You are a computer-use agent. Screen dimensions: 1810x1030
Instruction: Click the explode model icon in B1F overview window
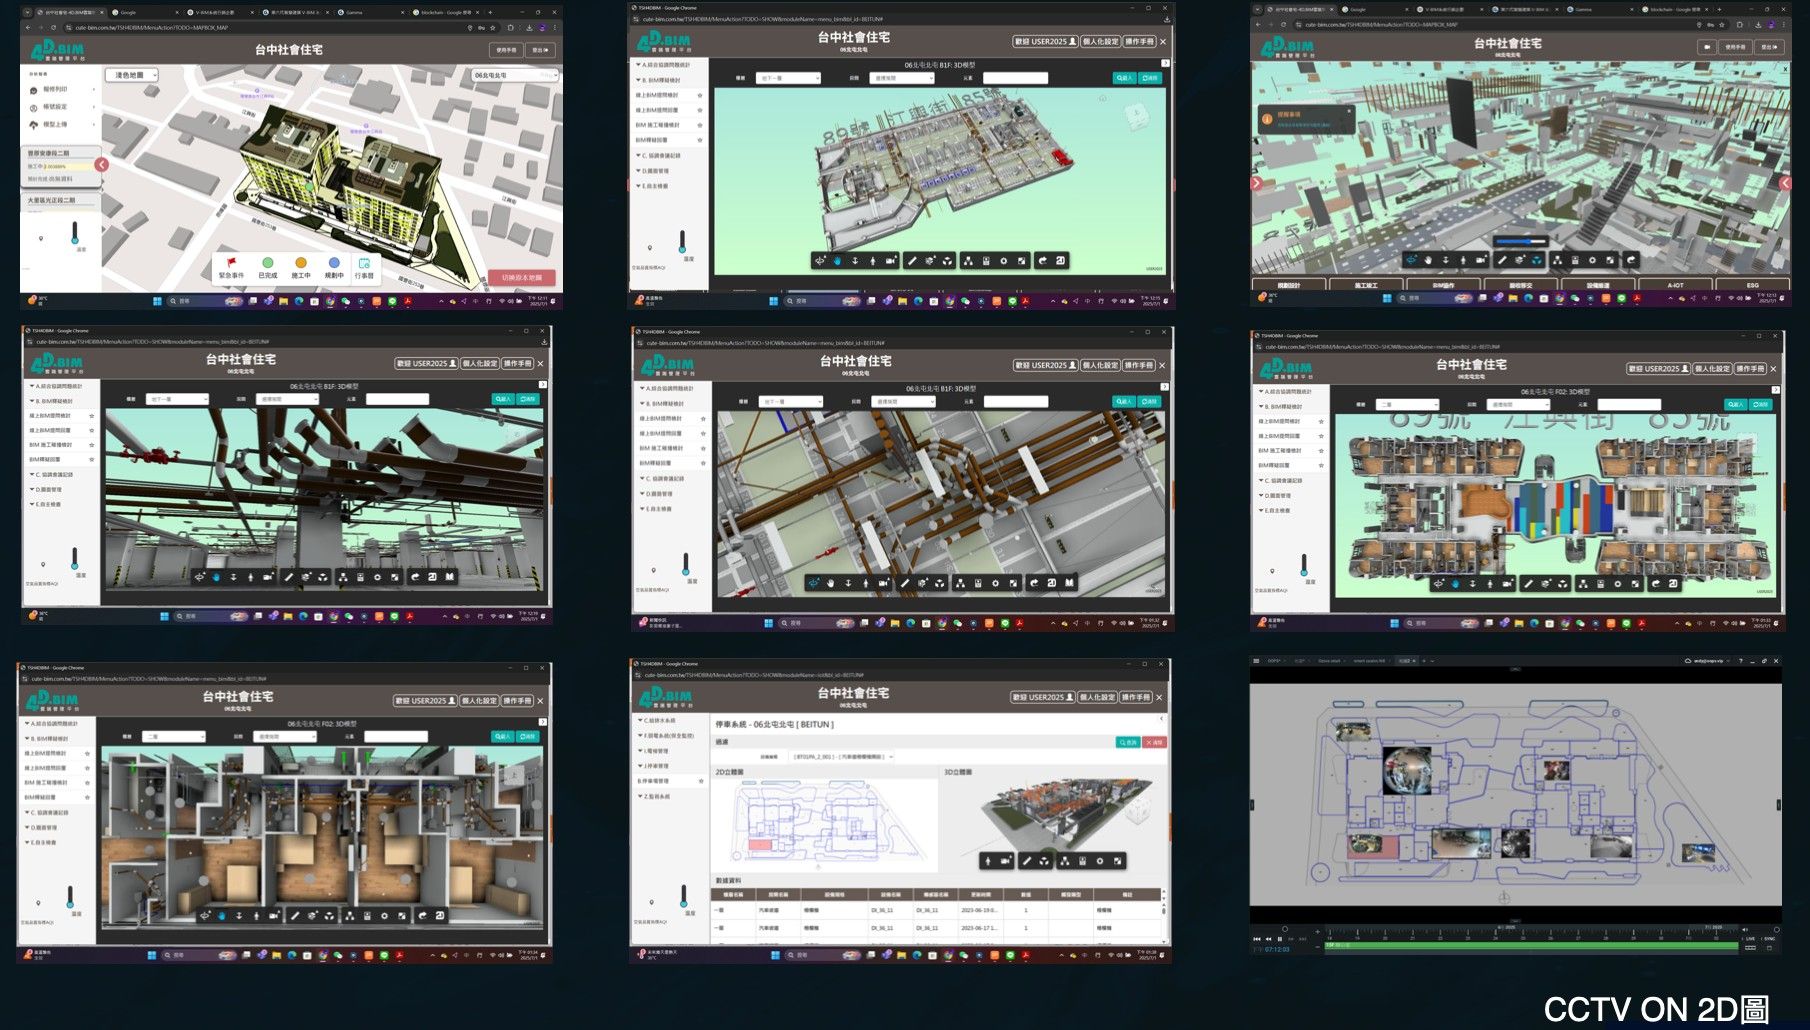coord(947,261)
